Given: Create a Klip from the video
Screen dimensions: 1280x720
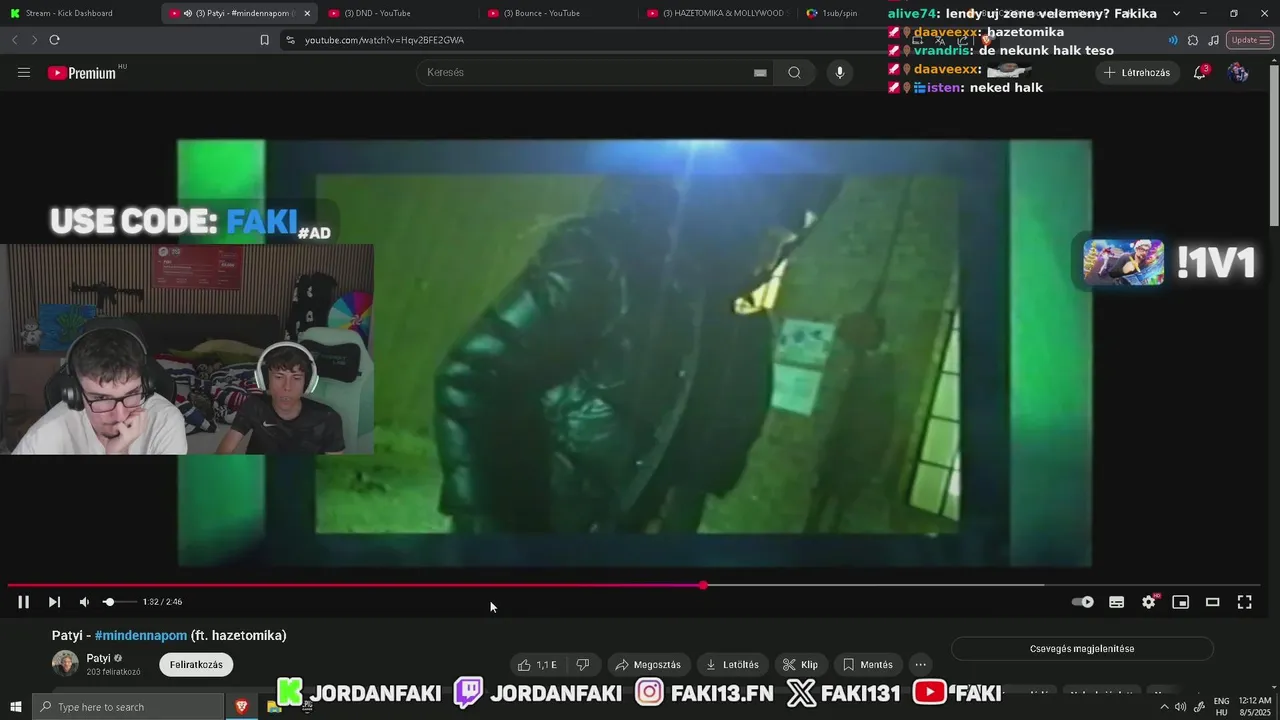Looking at the screenshot, I should point(801,664).
